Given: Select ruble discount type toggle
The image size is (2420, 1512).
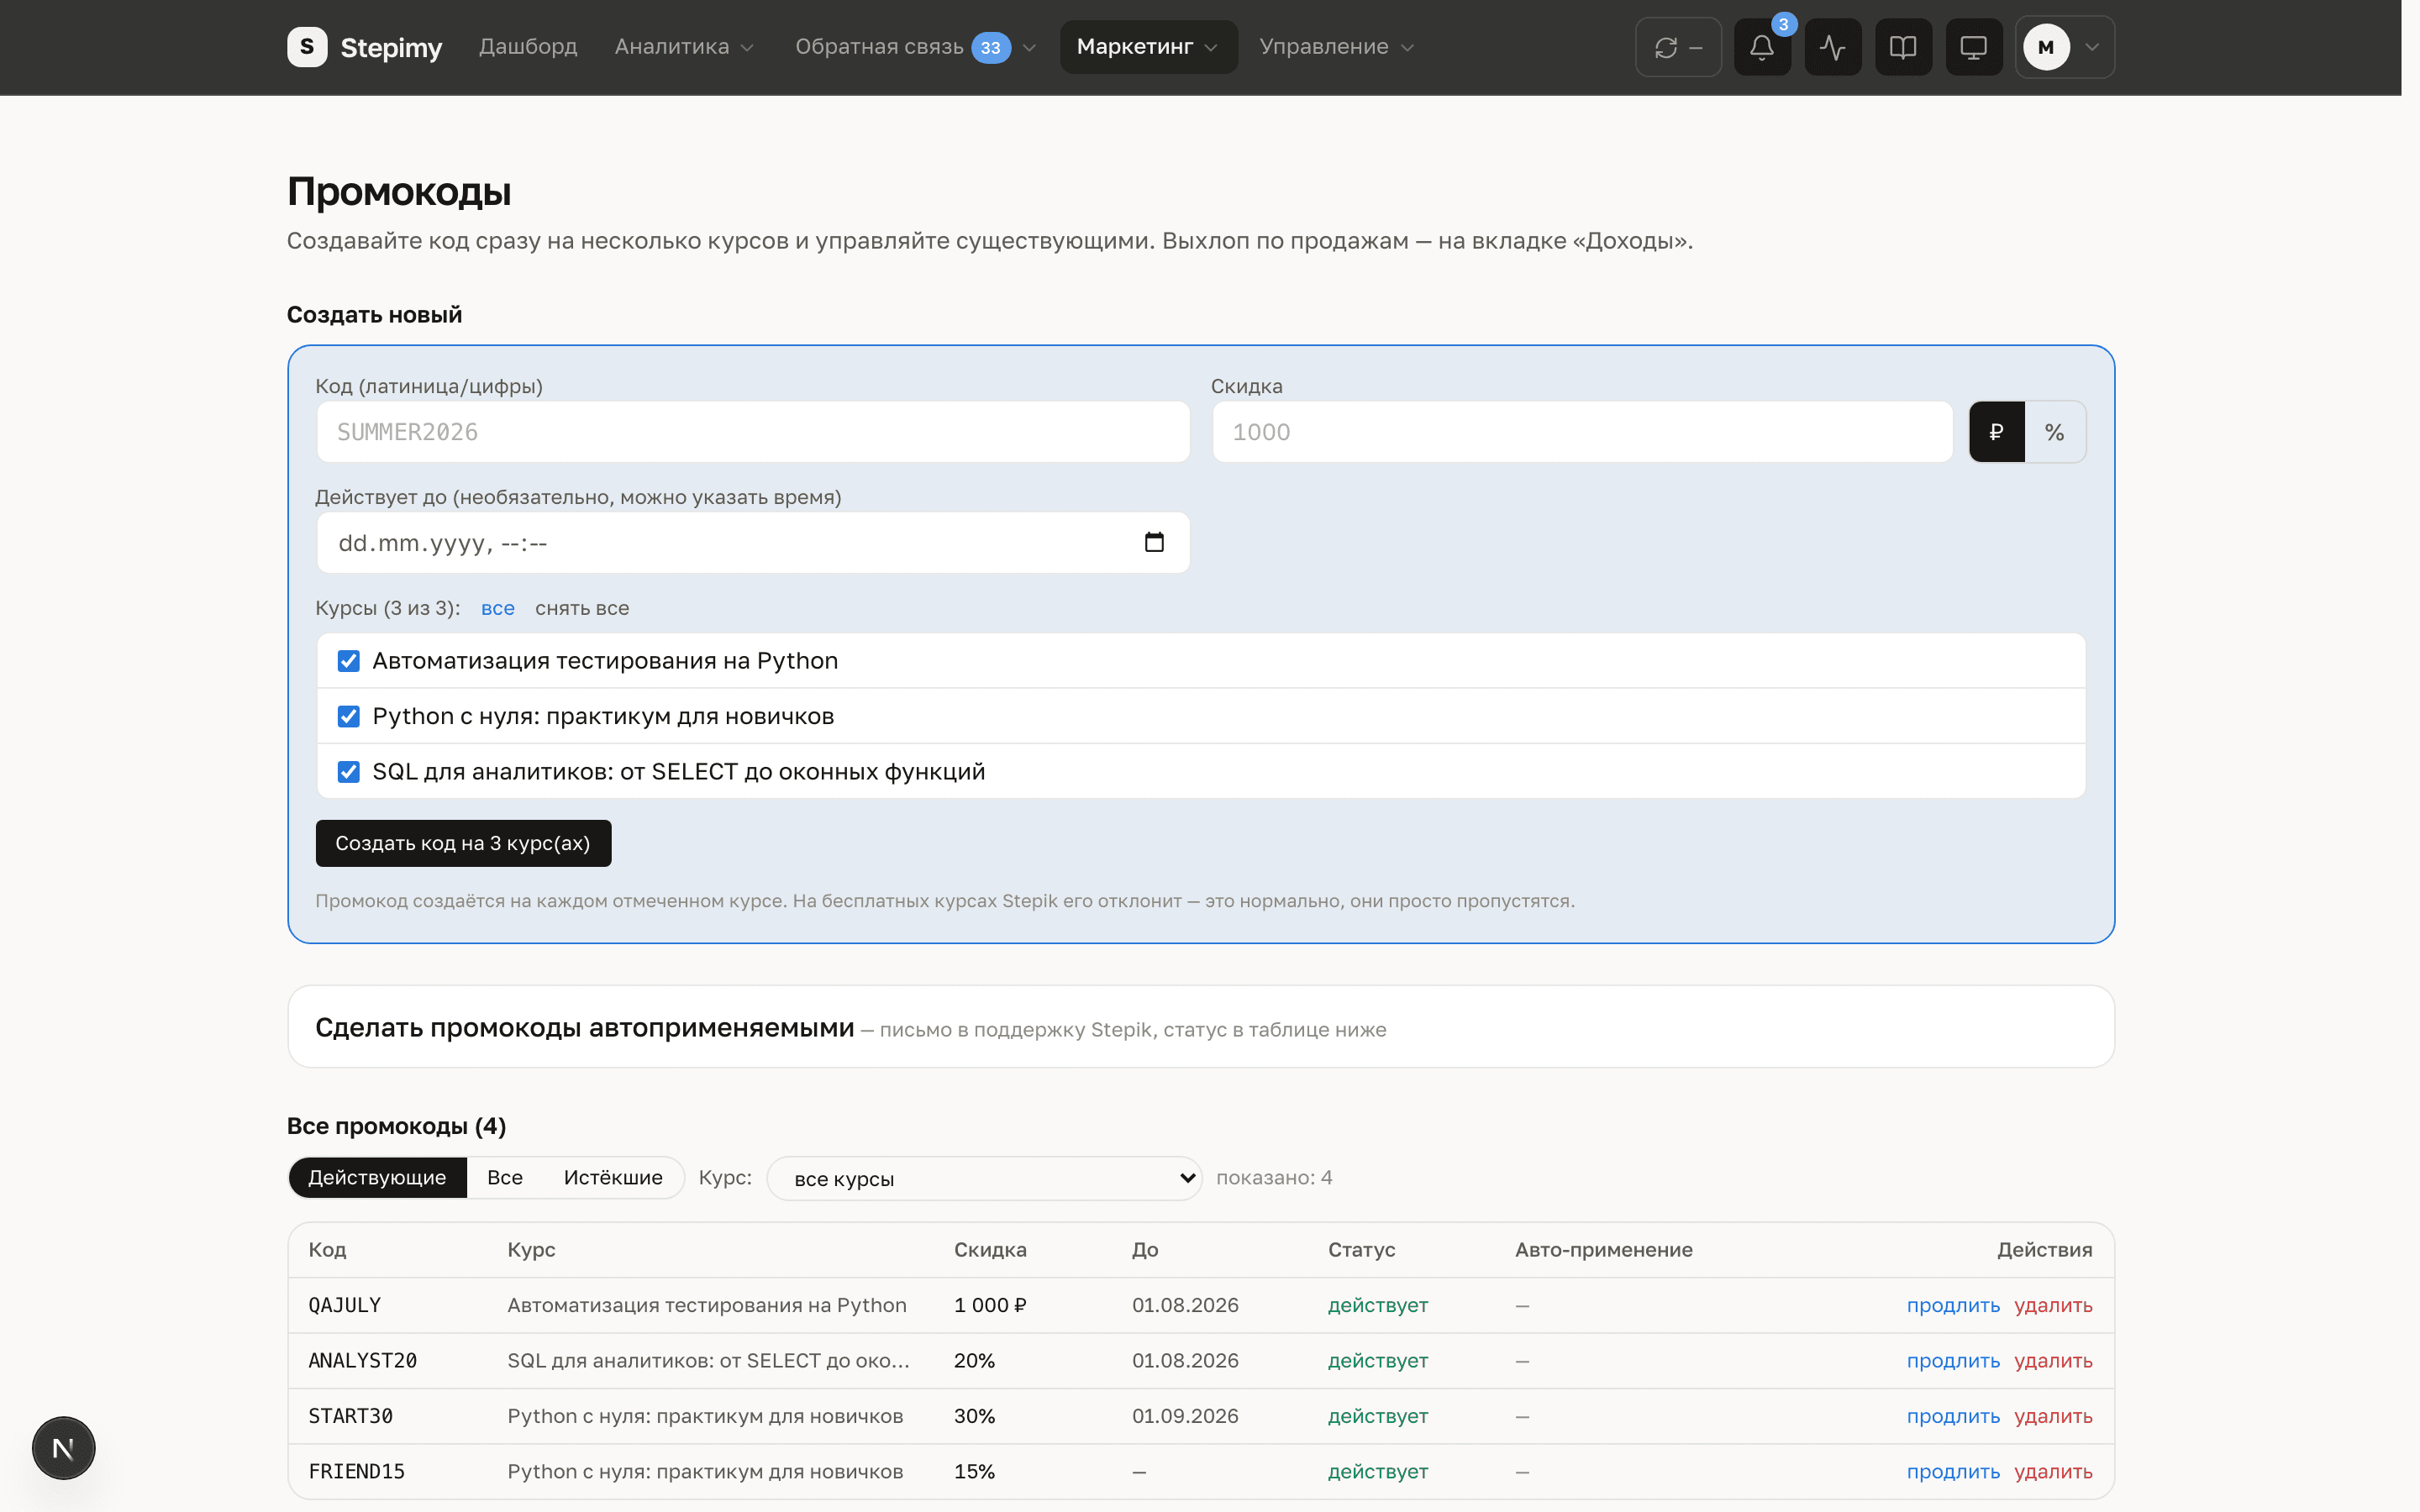Looking at the screenshot, I should pos(1996,432).
